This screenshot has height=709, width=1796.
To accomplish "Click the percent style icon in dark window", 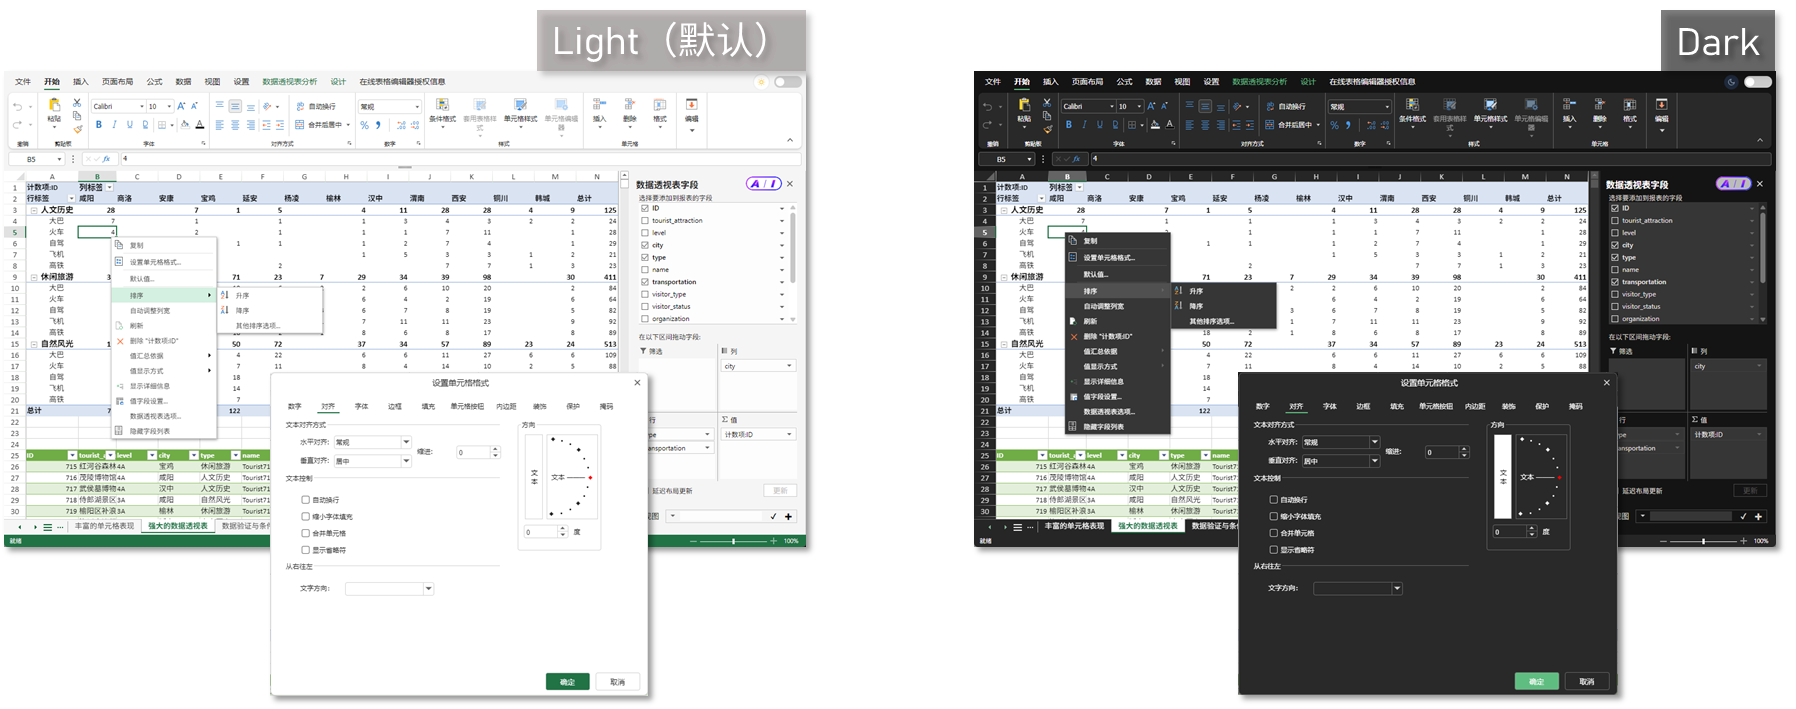I will 1334,125.
